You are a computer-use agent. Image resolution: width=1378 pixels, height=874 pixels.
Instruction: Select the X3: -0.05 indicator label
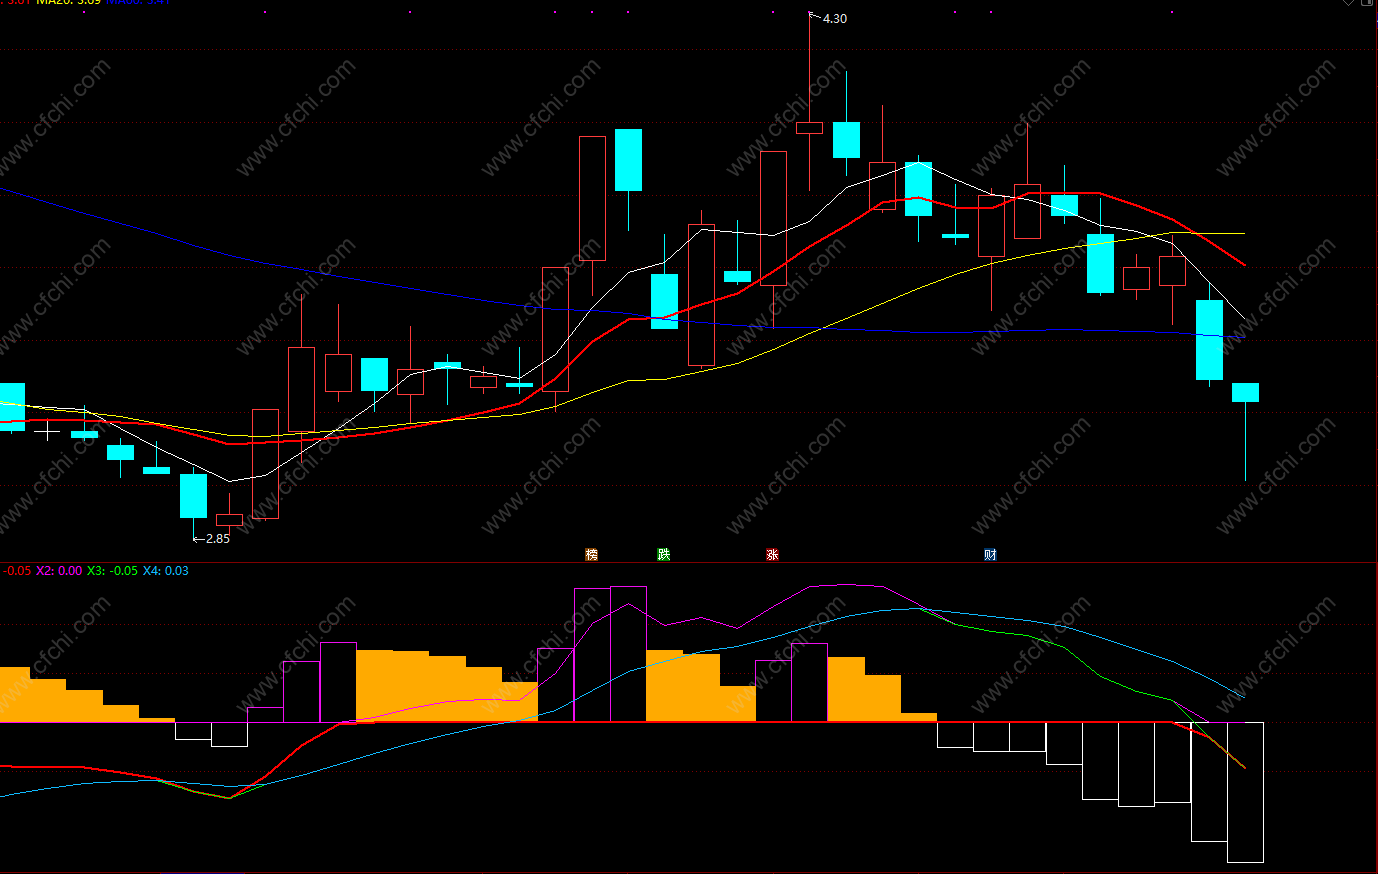click(112, 571)
